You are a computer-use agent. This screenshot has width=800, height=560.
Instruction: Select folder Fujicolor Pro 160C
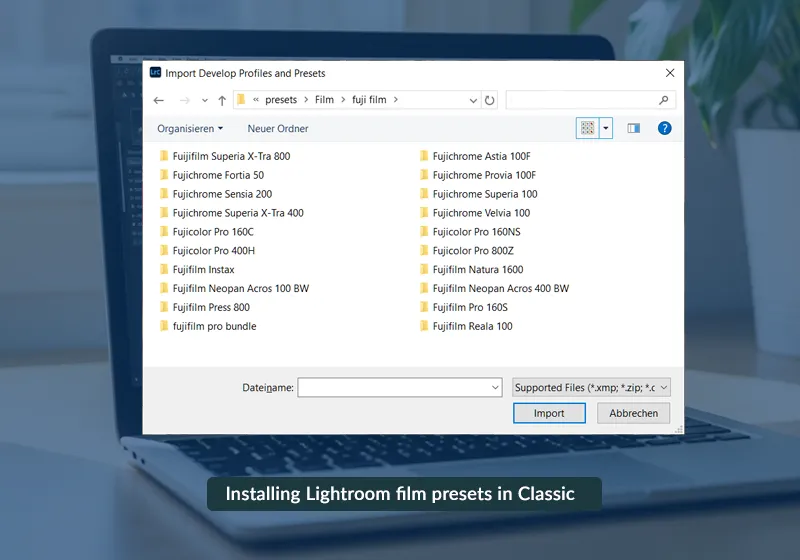tap(207, 232)
